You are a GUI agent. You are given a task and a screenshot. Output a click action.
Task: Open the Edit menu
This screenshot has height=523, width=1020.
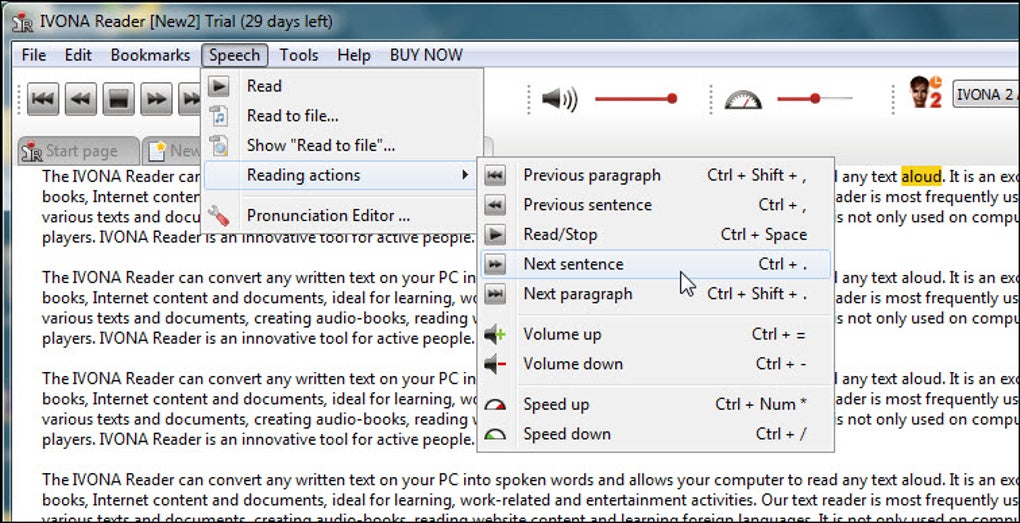coord(78,55)
